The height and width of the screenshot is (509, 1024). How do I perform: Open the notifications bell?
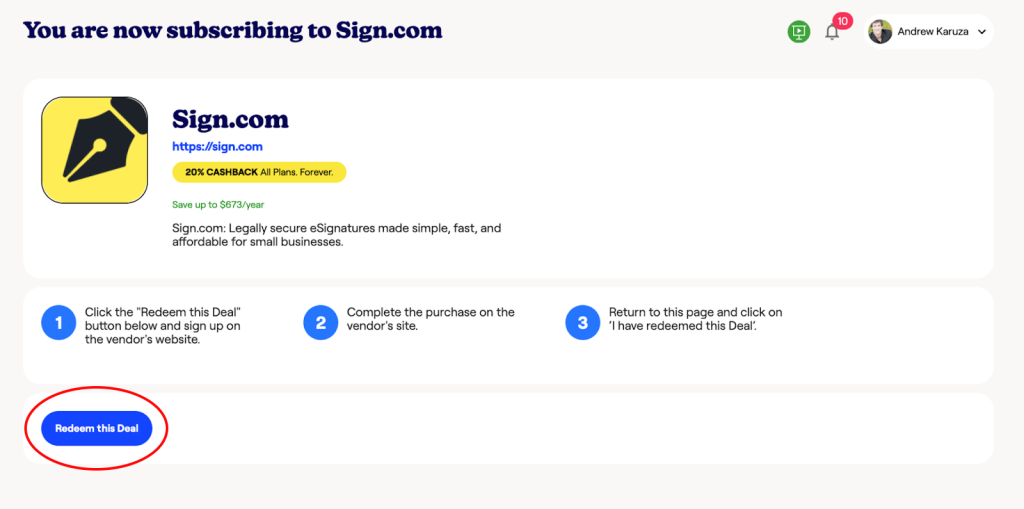[x=832, y=33]
